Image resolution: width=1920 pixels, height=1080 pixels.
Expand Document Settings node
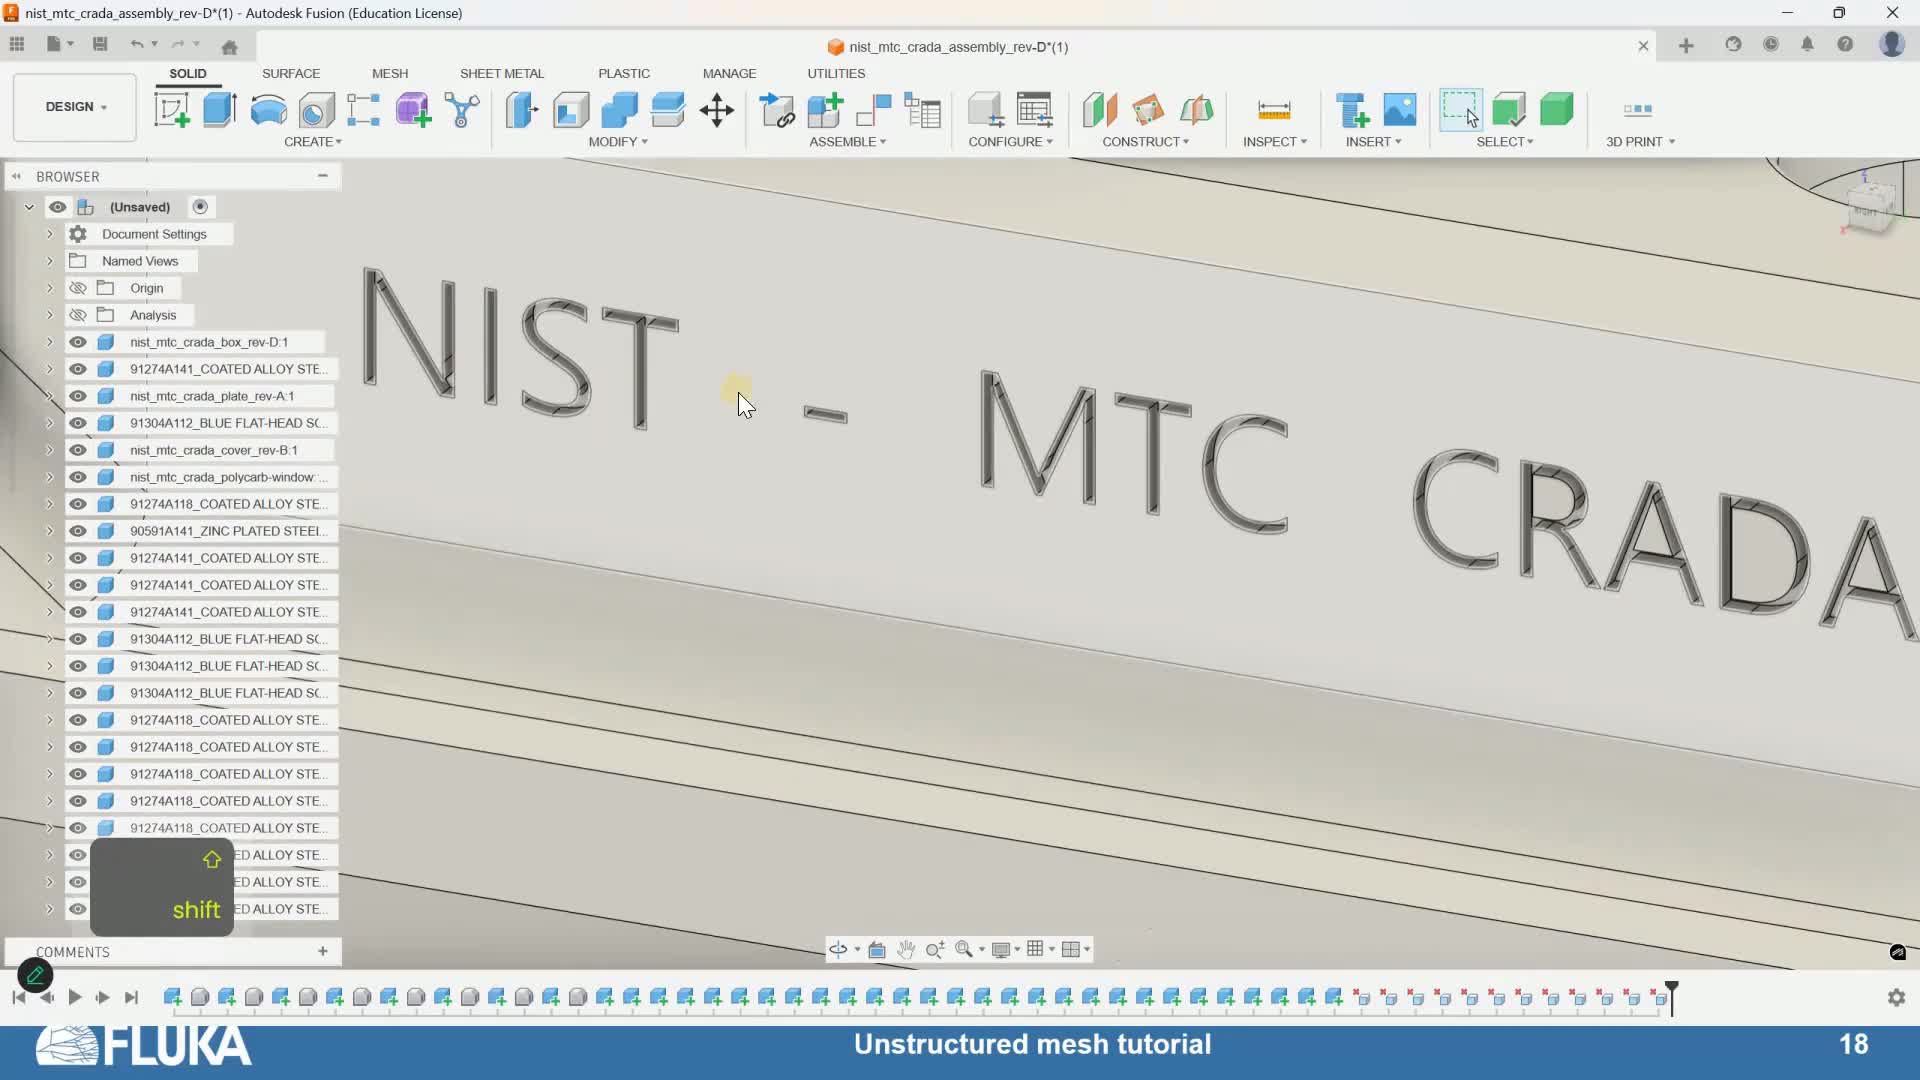click(x=49, y=234)
